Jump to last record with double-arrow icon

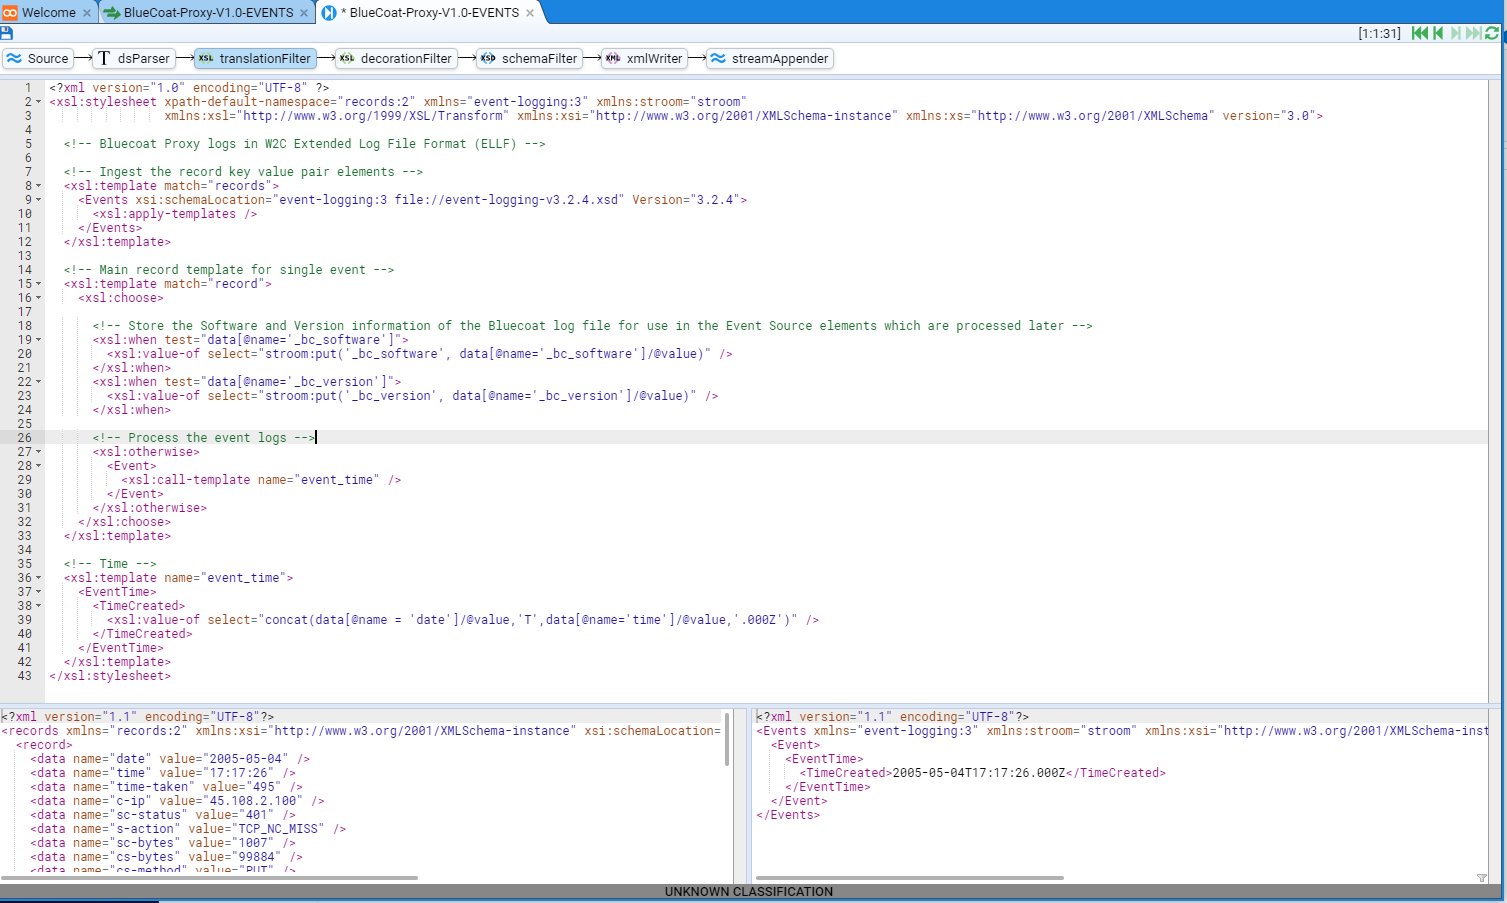click(1473, 33)
